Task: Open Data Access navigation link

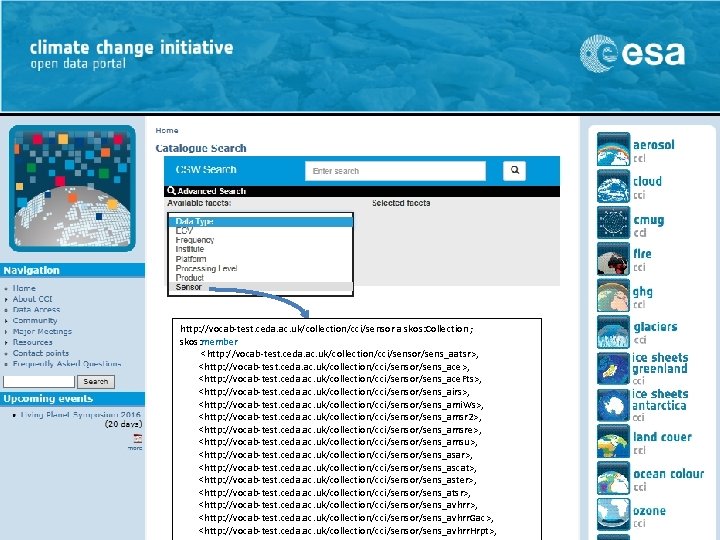Action: (36, 309)
